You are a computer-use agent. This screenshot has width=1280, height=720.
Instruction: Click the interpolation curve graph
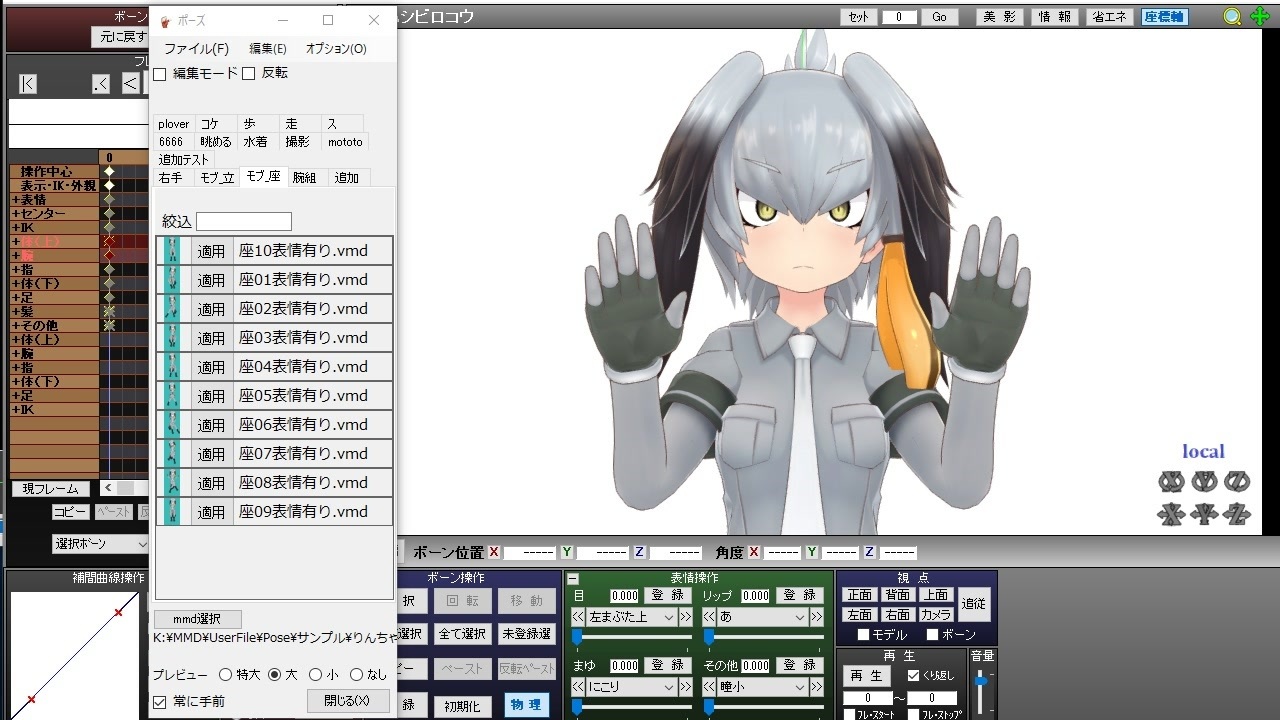(x=75, y=655)
